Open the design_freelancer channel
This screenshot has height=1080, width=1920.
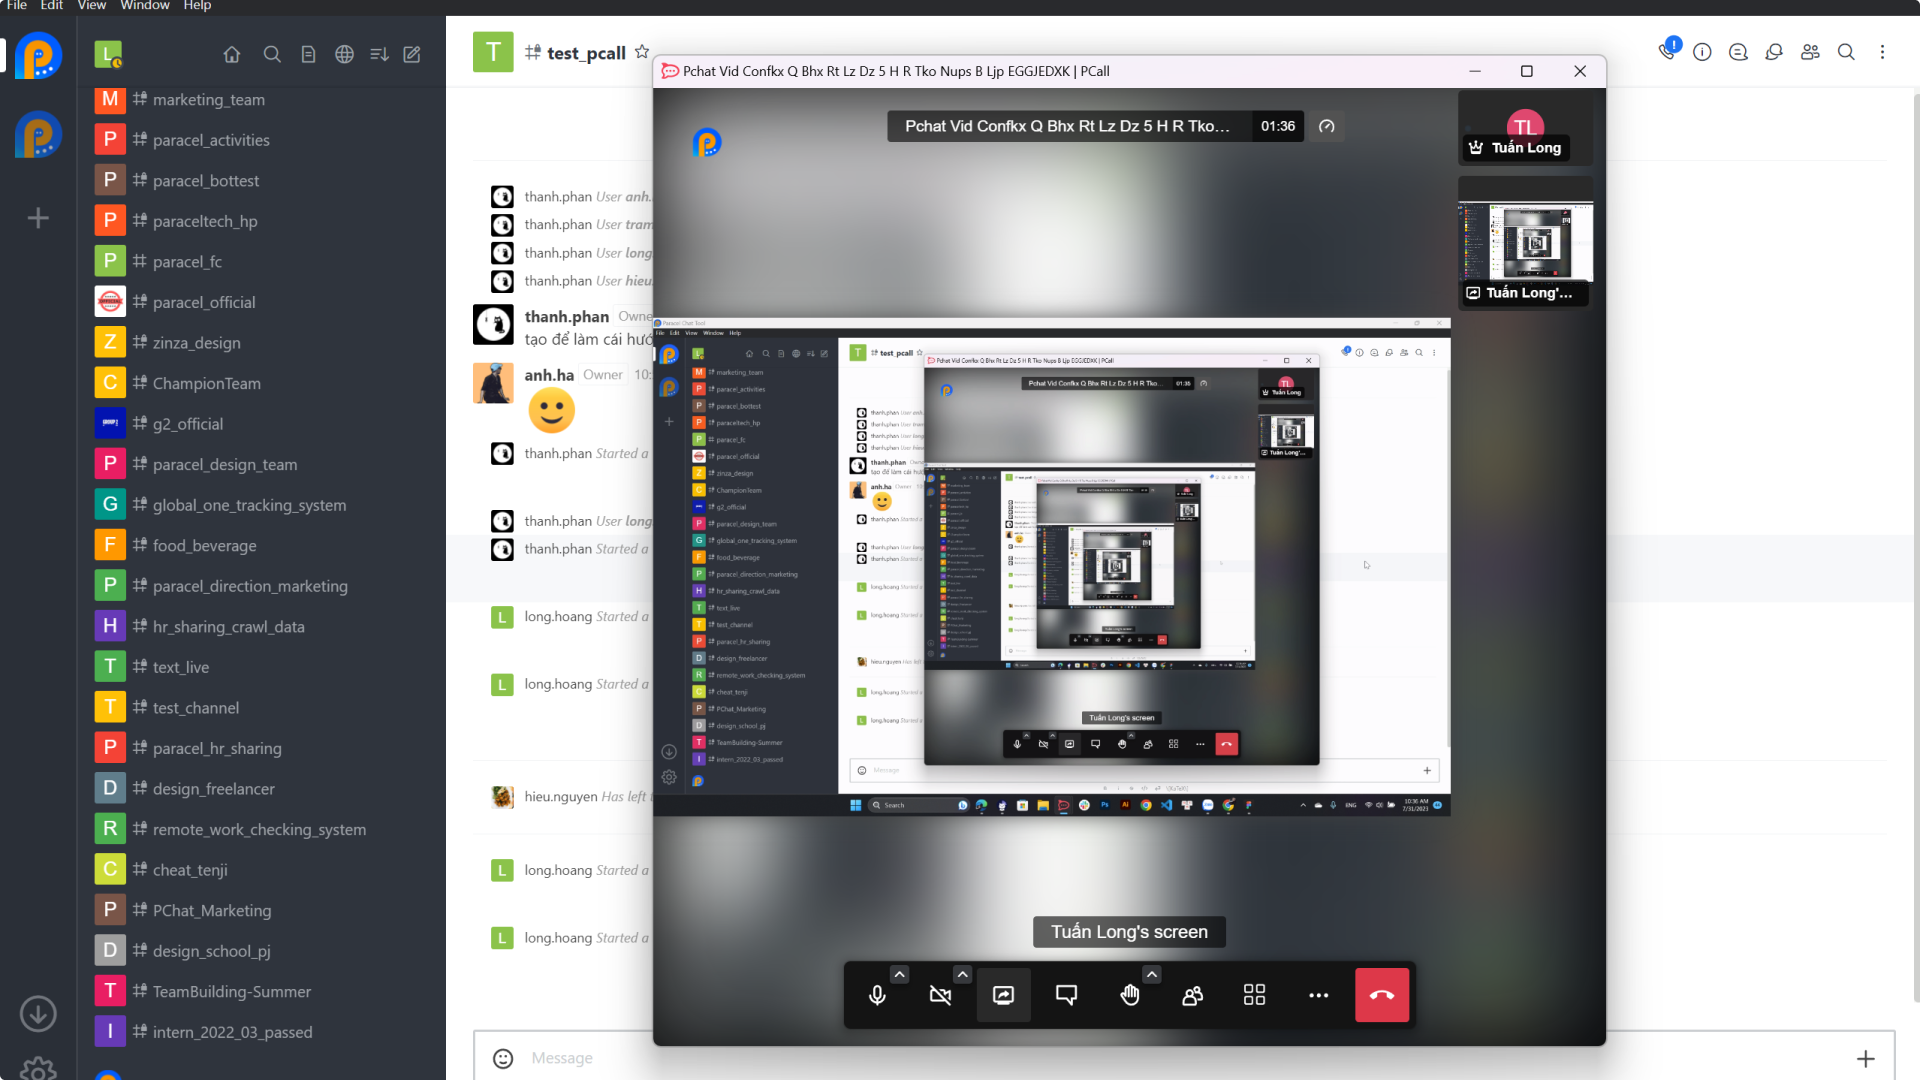[213, 789]
